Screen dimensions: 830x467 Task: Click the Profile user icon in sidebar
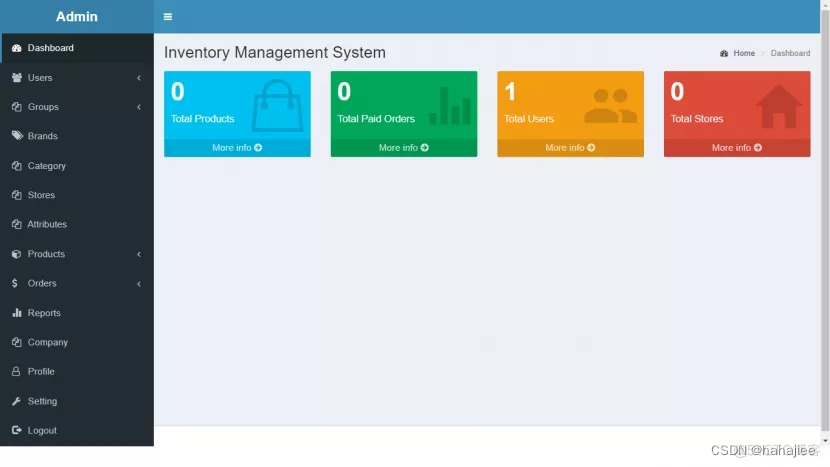tap(16, 372)
